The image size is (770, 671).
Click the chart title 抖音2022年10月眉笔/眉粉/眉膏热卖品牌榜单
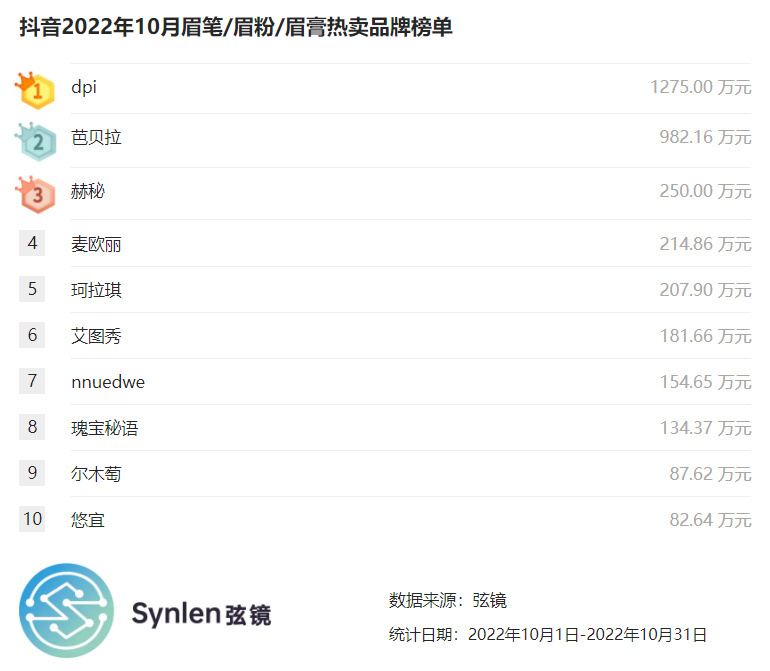(x=236, y=27)
